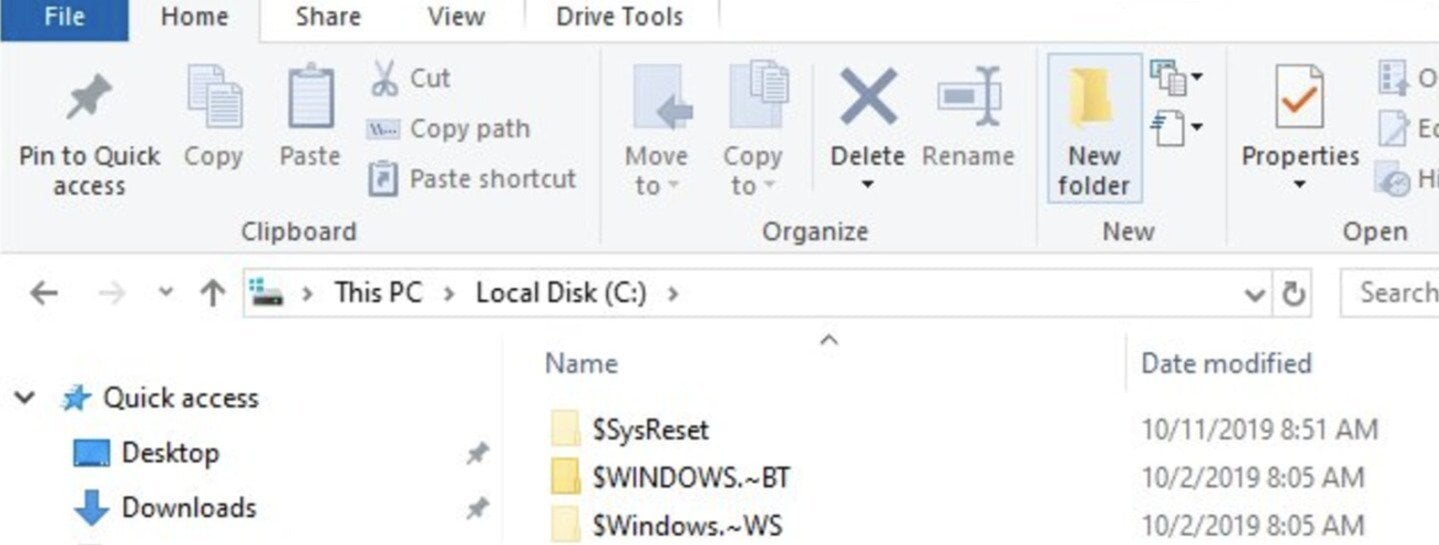Switch to the View ribbon tab

(457, 17)
